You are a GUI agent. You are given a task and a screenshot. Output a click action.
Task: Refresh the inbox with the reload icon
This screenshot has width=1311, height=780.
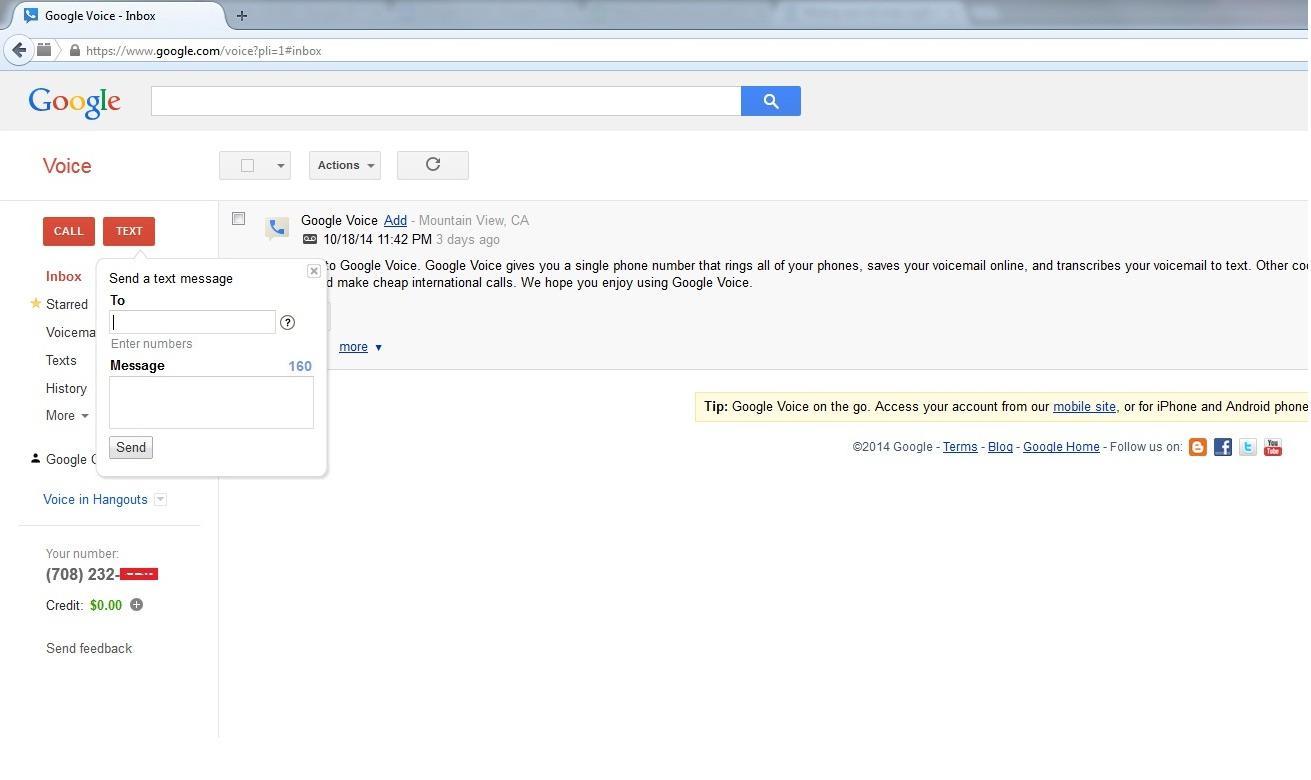click(x=432, y=164)
